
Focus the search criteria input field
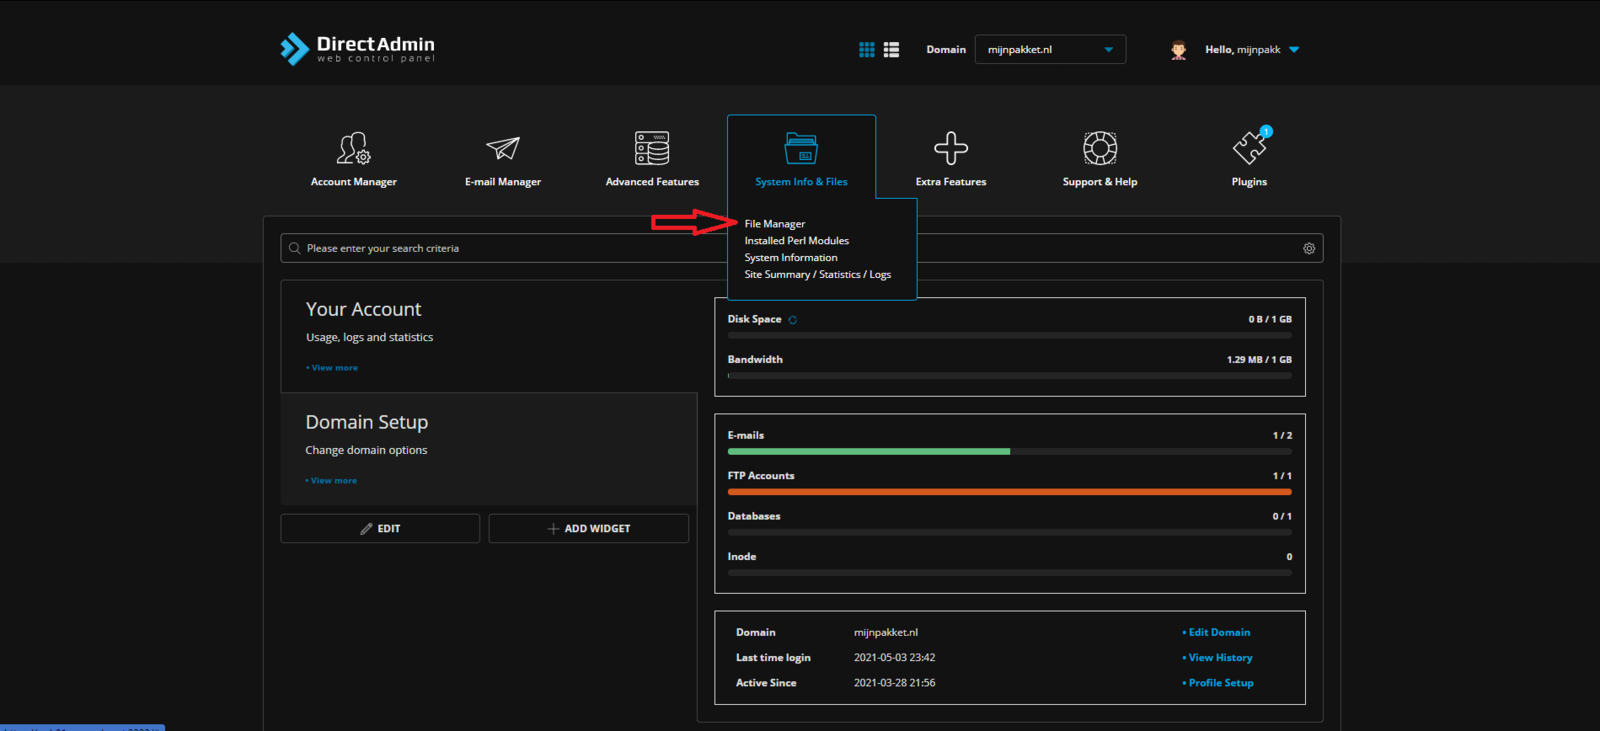(802, 248)
